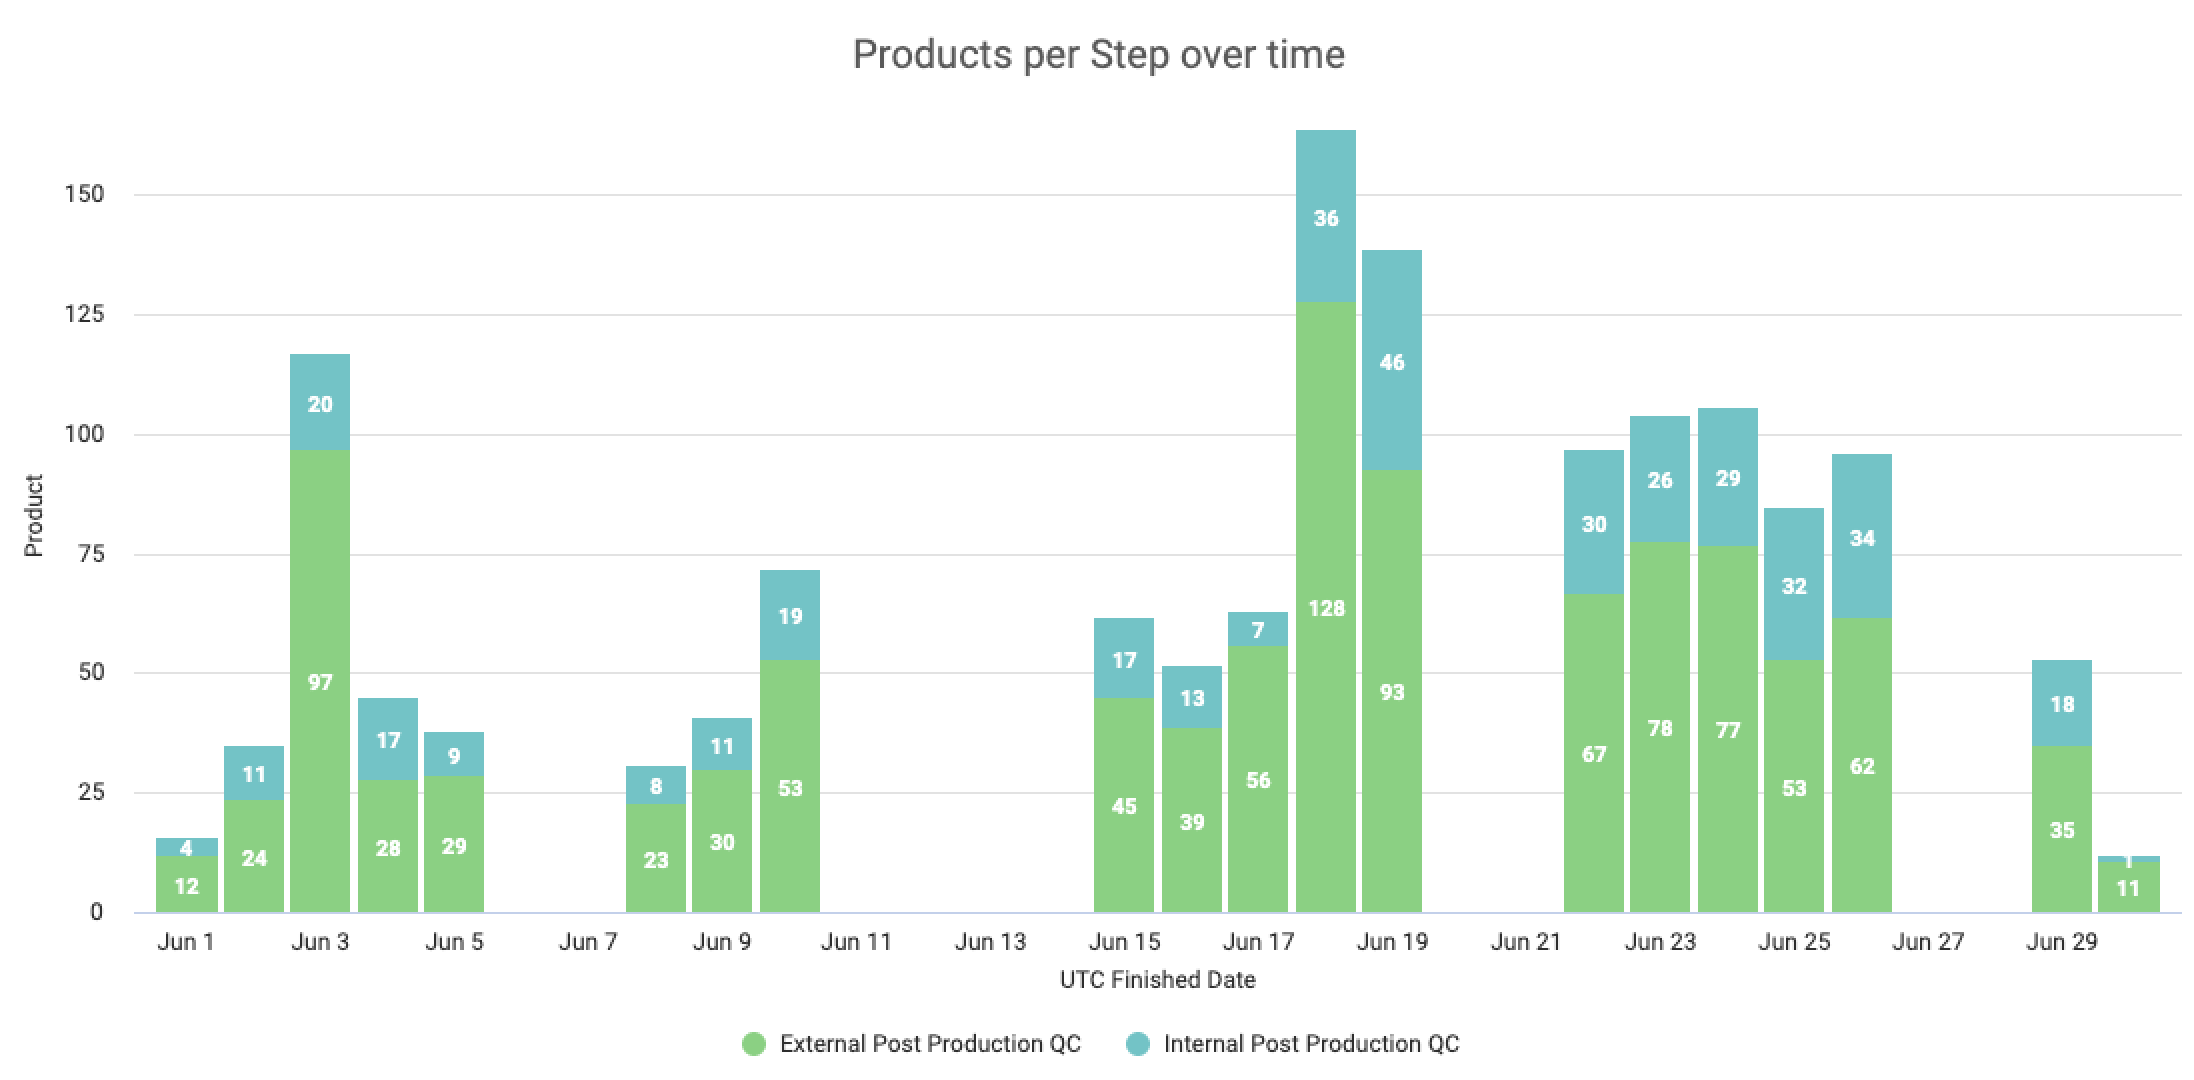The height and width of the screenshot is (1080, 2194).
Task: Click the 150 y-axis tick label
Action: (84, 194)
